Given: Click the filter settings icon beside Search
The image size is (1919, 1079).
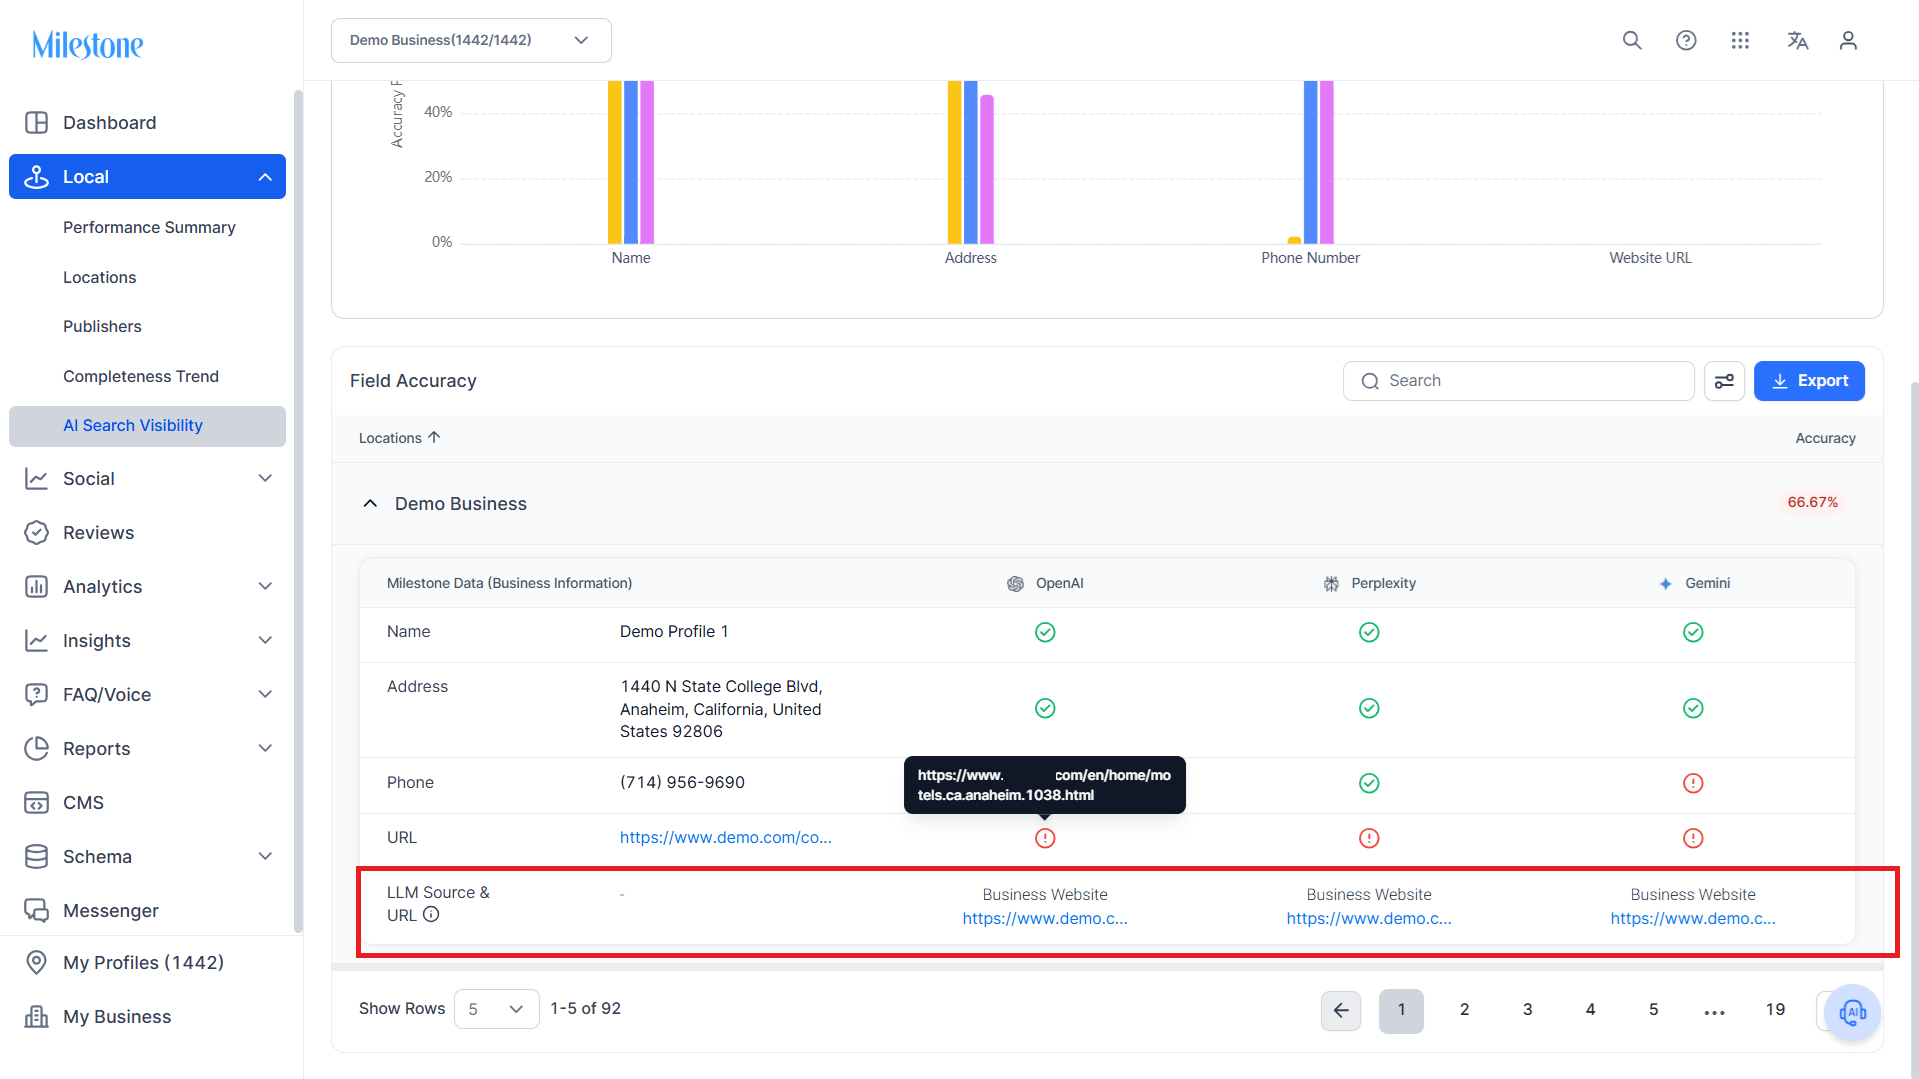Looking at the screenshot, I should click(1724, 381).
